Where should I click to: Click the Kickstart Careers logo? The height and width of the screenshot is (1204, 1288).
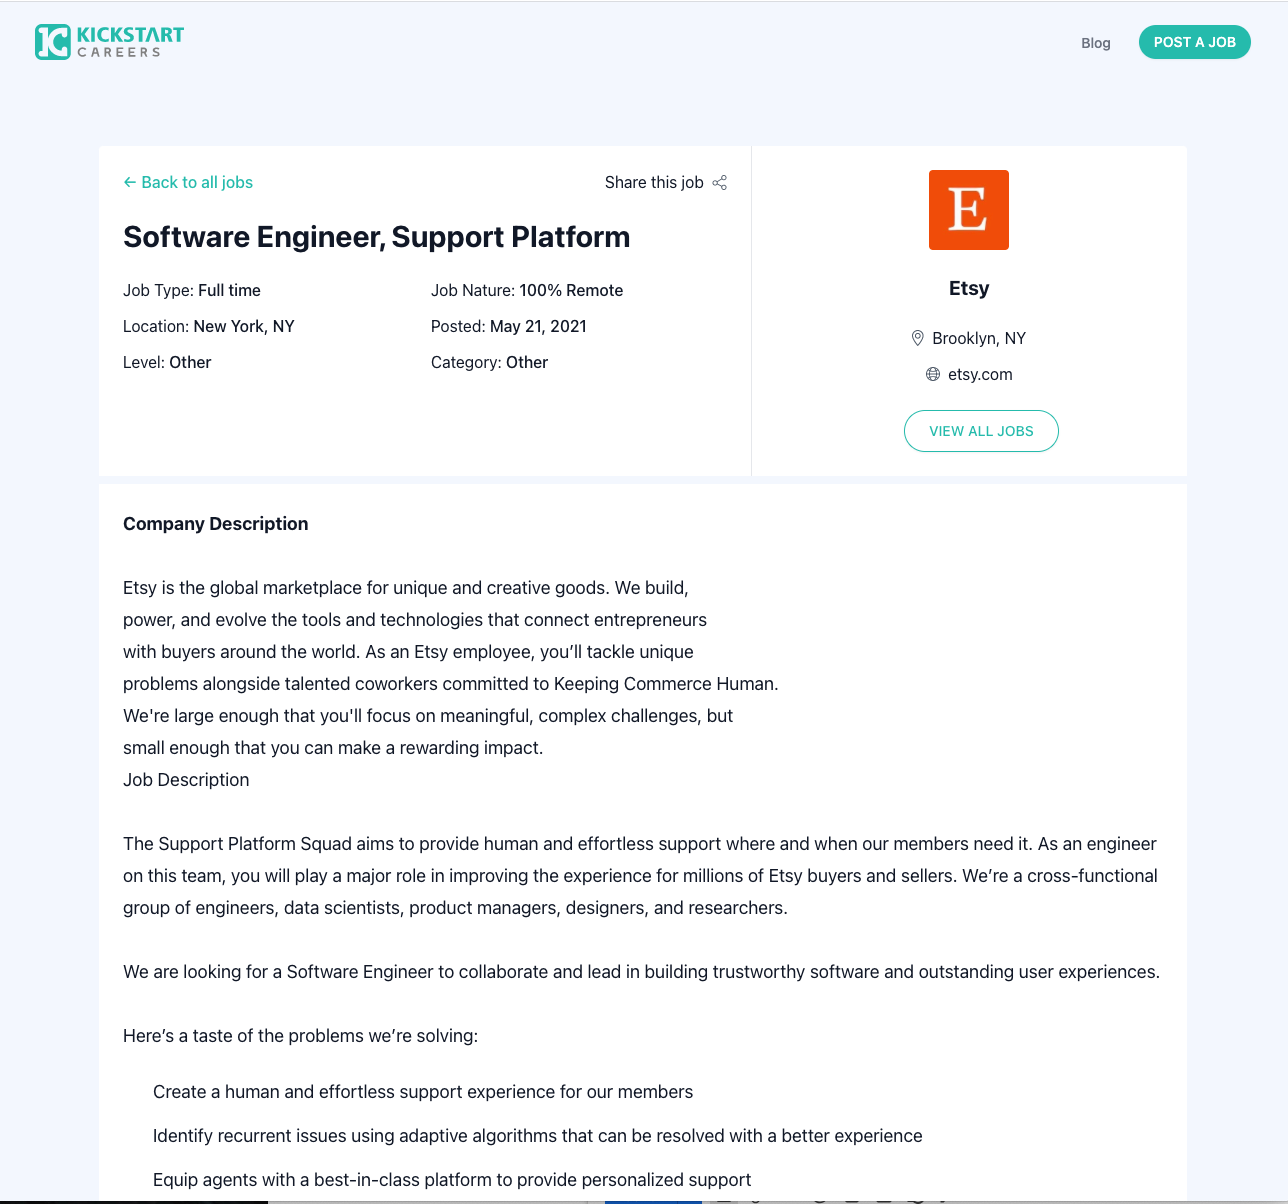109,42
